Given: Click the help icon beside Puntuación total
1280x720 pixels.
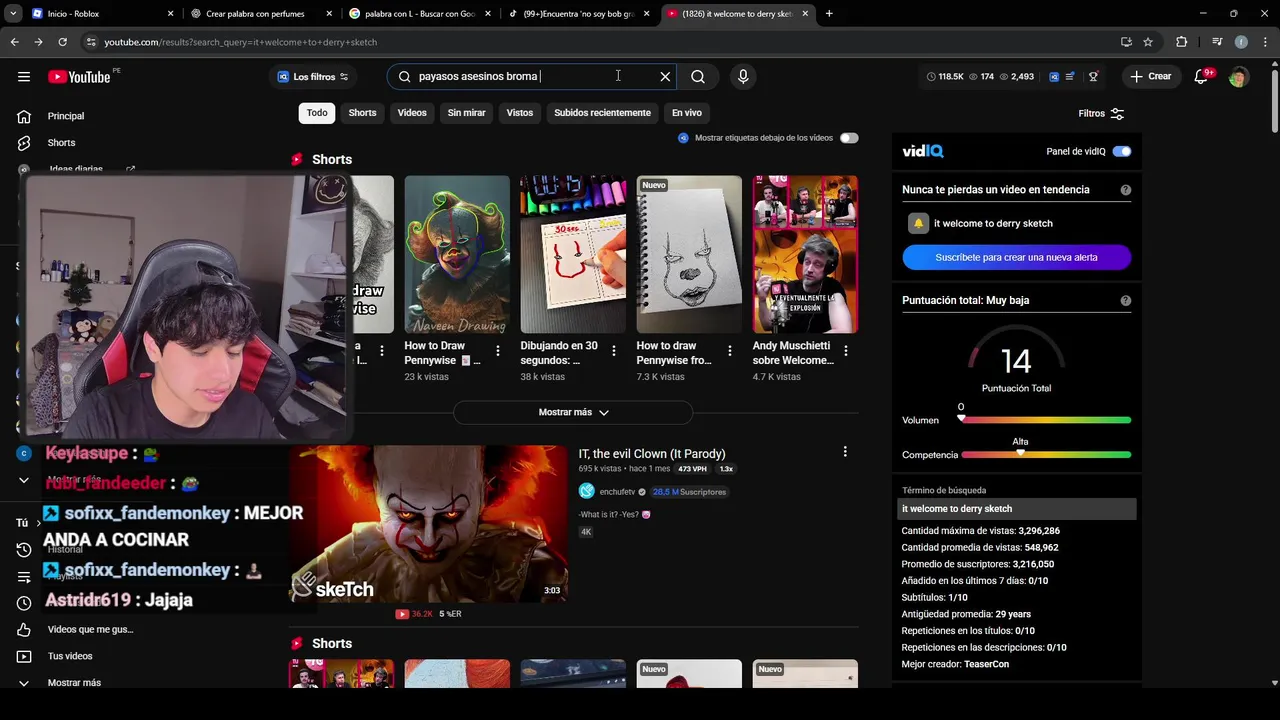Looking at the screenshot, I should pos(1126,300).
